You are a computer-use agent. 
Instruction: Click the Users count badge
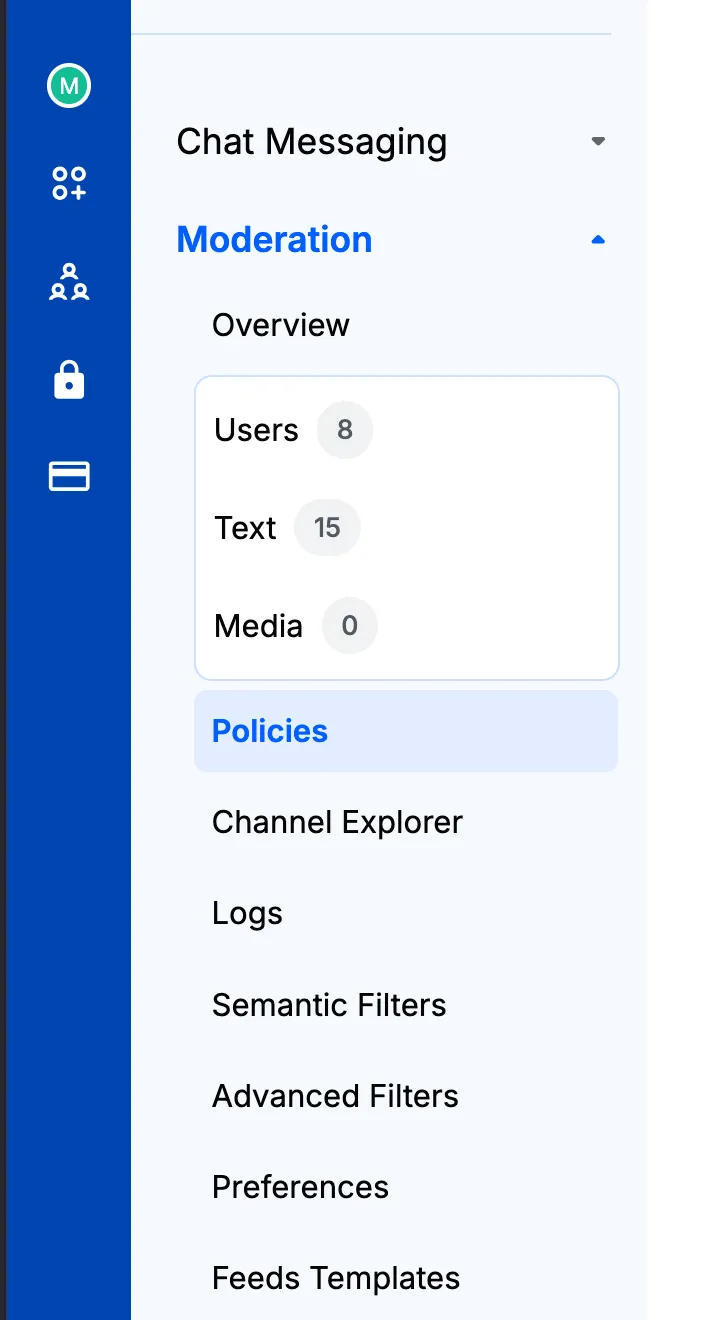click(344, 430)
